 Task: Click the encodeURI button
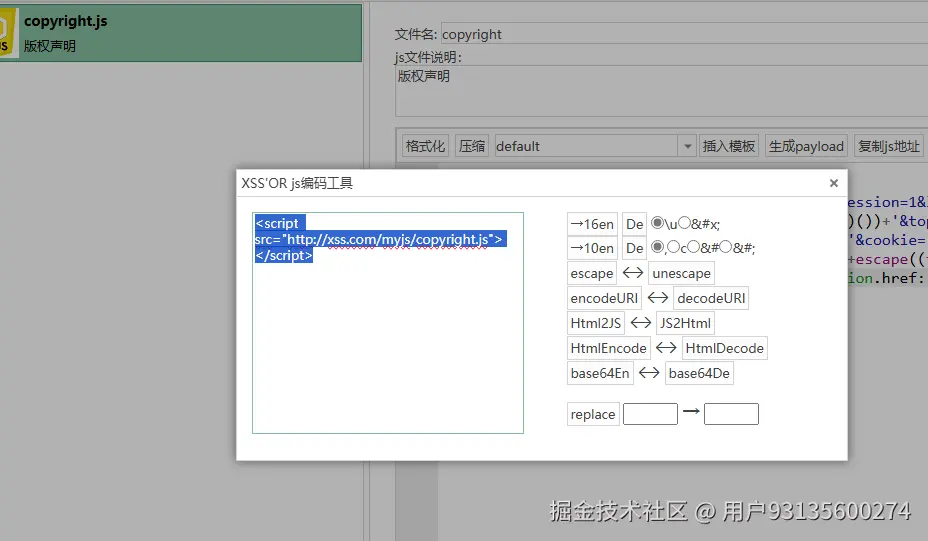[604, 298]
